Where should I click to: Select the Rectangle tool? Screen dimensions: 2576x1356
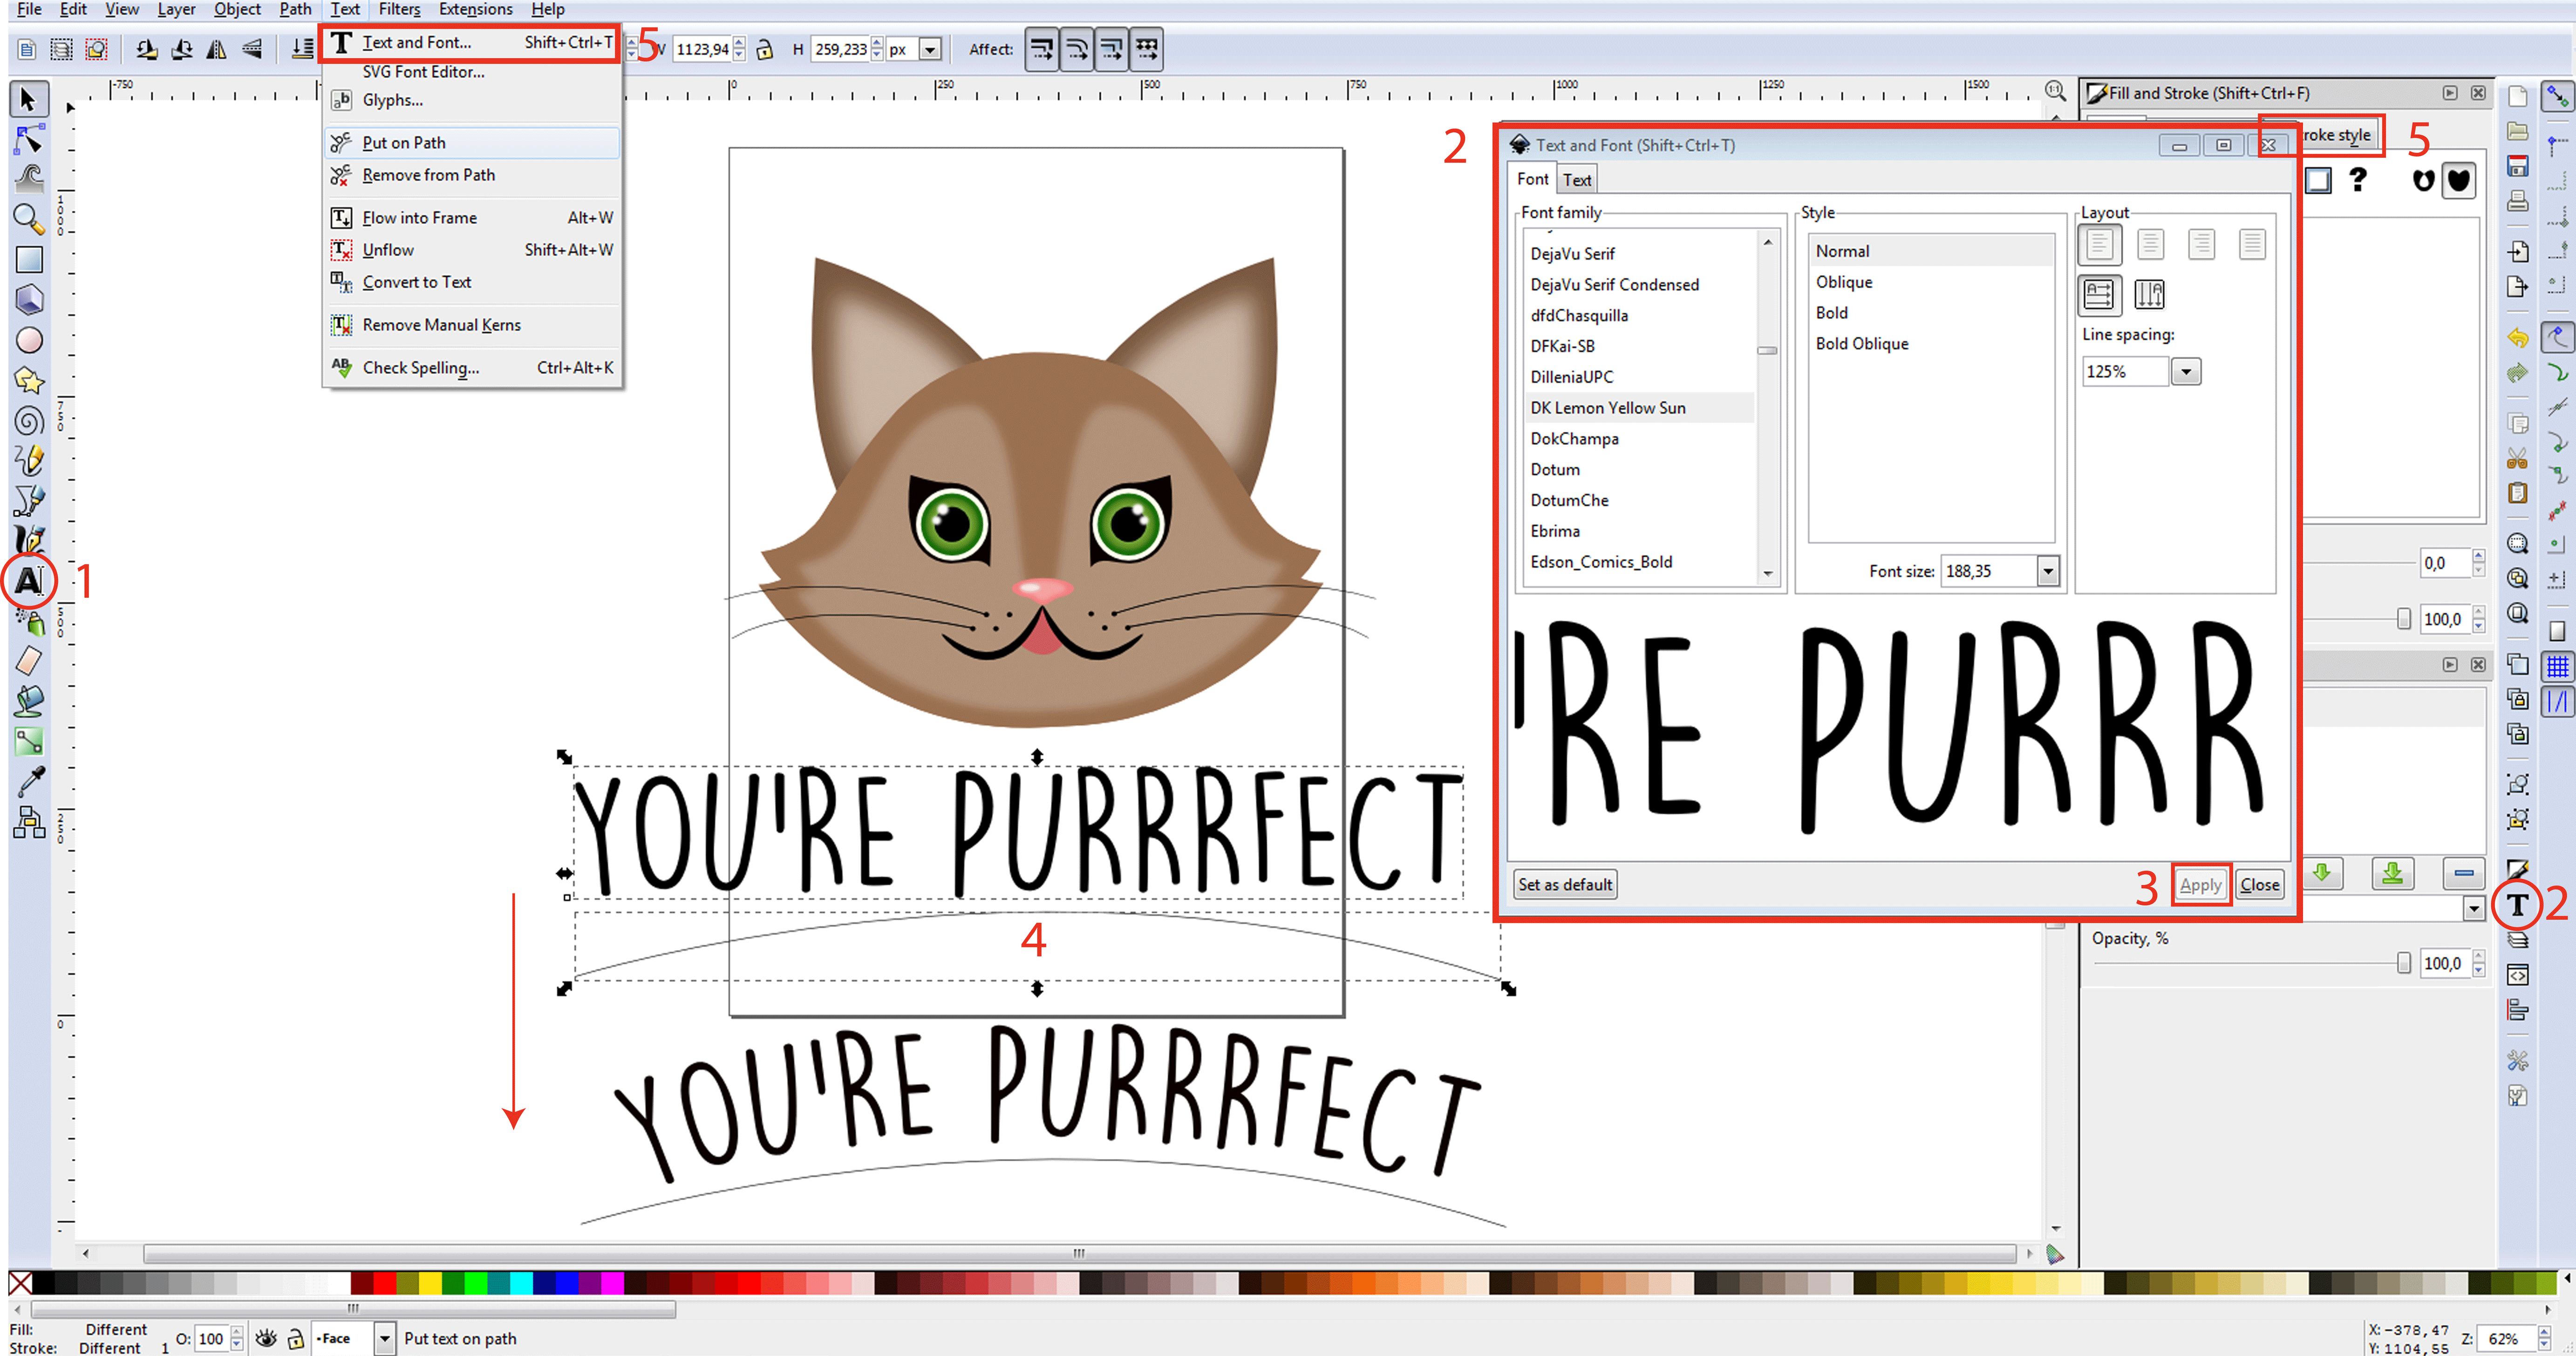[x=29, y=260]
